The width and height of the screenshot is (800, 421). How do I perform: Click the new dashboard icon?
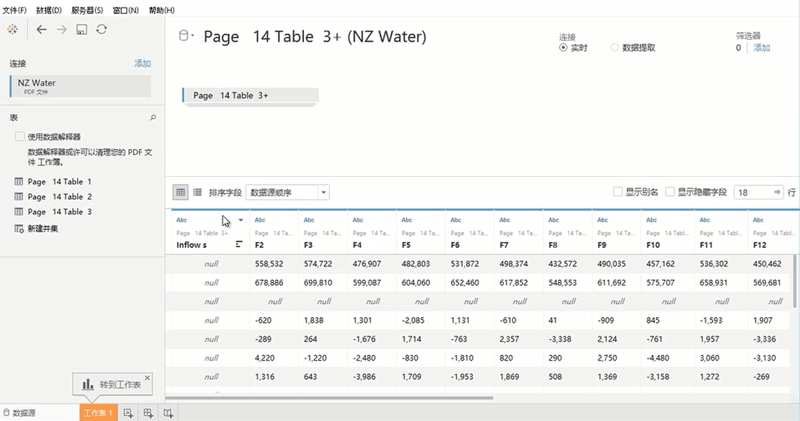[148, 412]
